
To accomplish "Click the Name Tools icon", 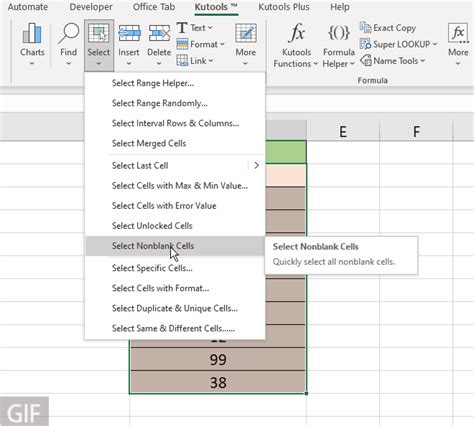I will tap(366, 60).
